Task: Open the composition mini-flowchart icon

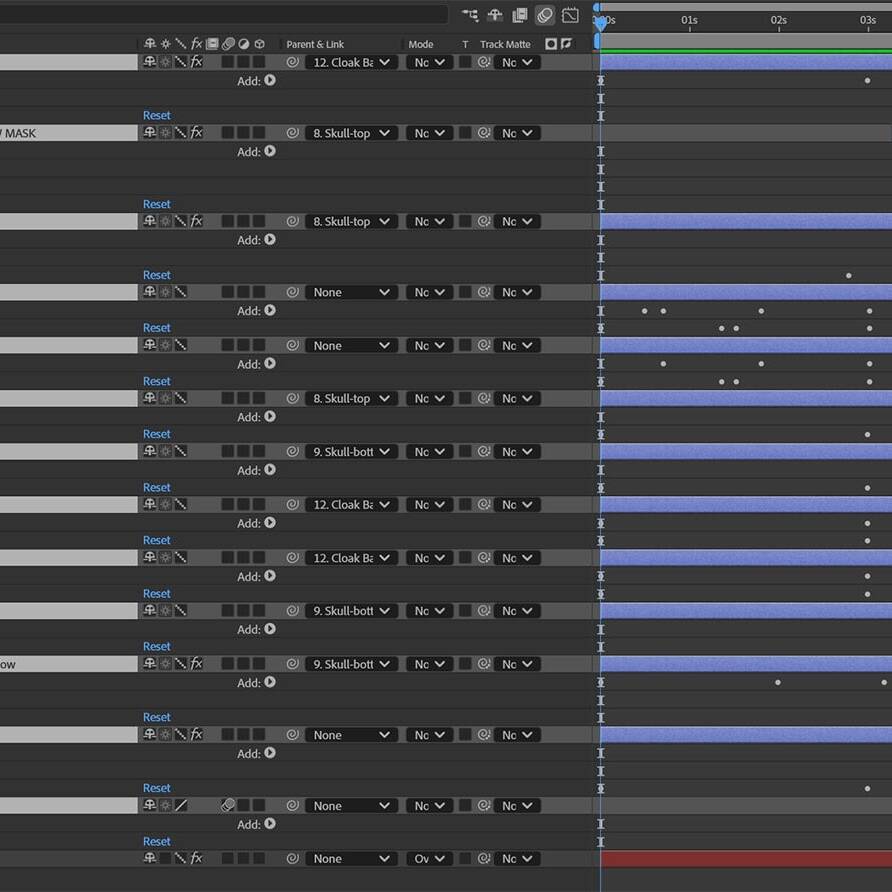Action: click(470, 15)
